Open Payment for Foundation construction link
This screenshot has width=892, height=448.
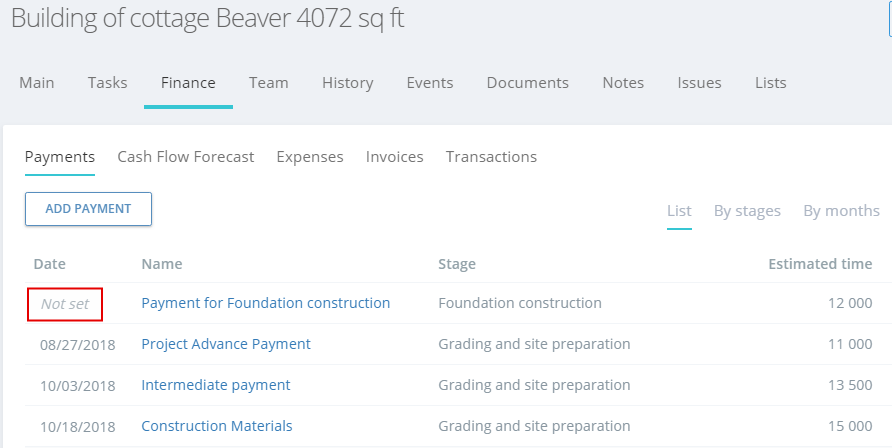tap(266, 303)
